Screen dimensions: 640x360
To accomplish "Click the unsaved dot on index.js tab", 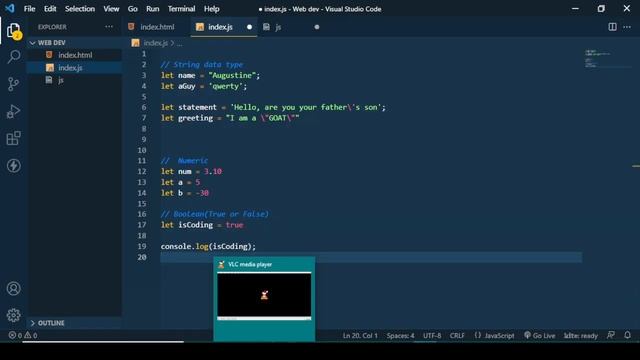I will tap(249, 27).
